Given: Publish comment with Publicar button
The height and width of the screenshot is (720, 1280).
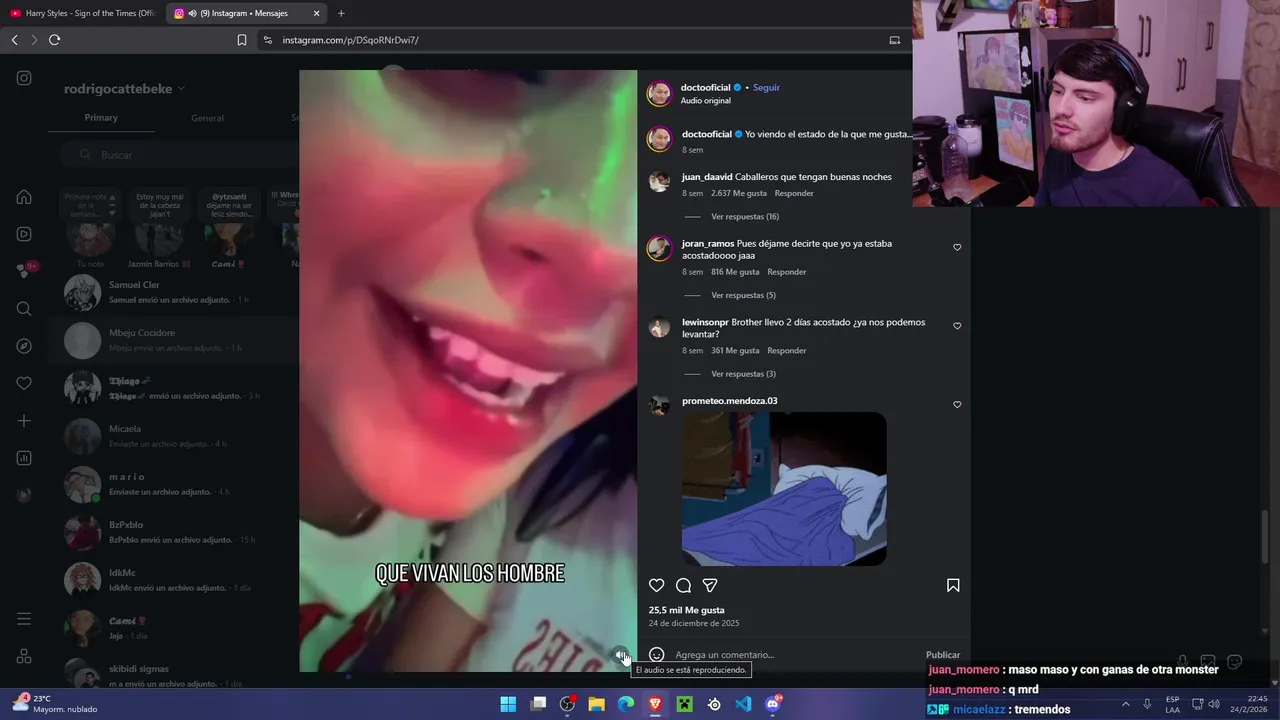Looking at the screenshot, I should click(943, 655).
